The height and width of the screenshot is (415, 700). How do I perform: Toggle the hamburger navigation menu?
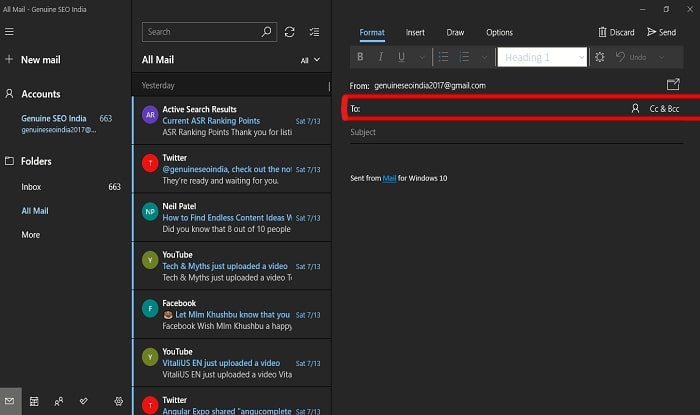(x=9, y=32)
